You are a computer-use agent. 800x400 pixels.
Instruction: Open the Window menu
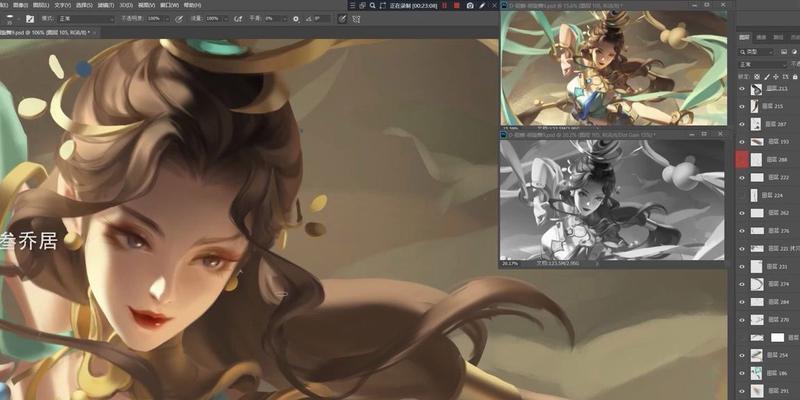tap(169, 5)
